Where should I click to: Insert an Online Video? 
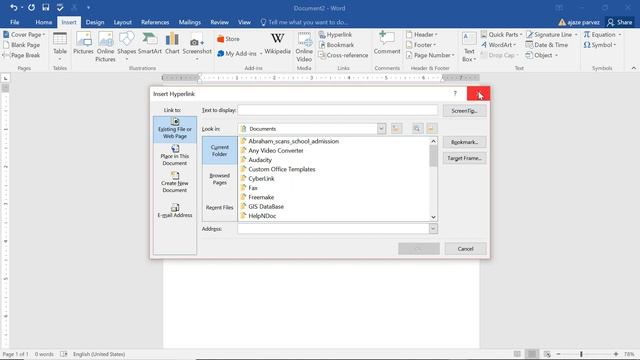pyautogui.click(x=304, y=47)
